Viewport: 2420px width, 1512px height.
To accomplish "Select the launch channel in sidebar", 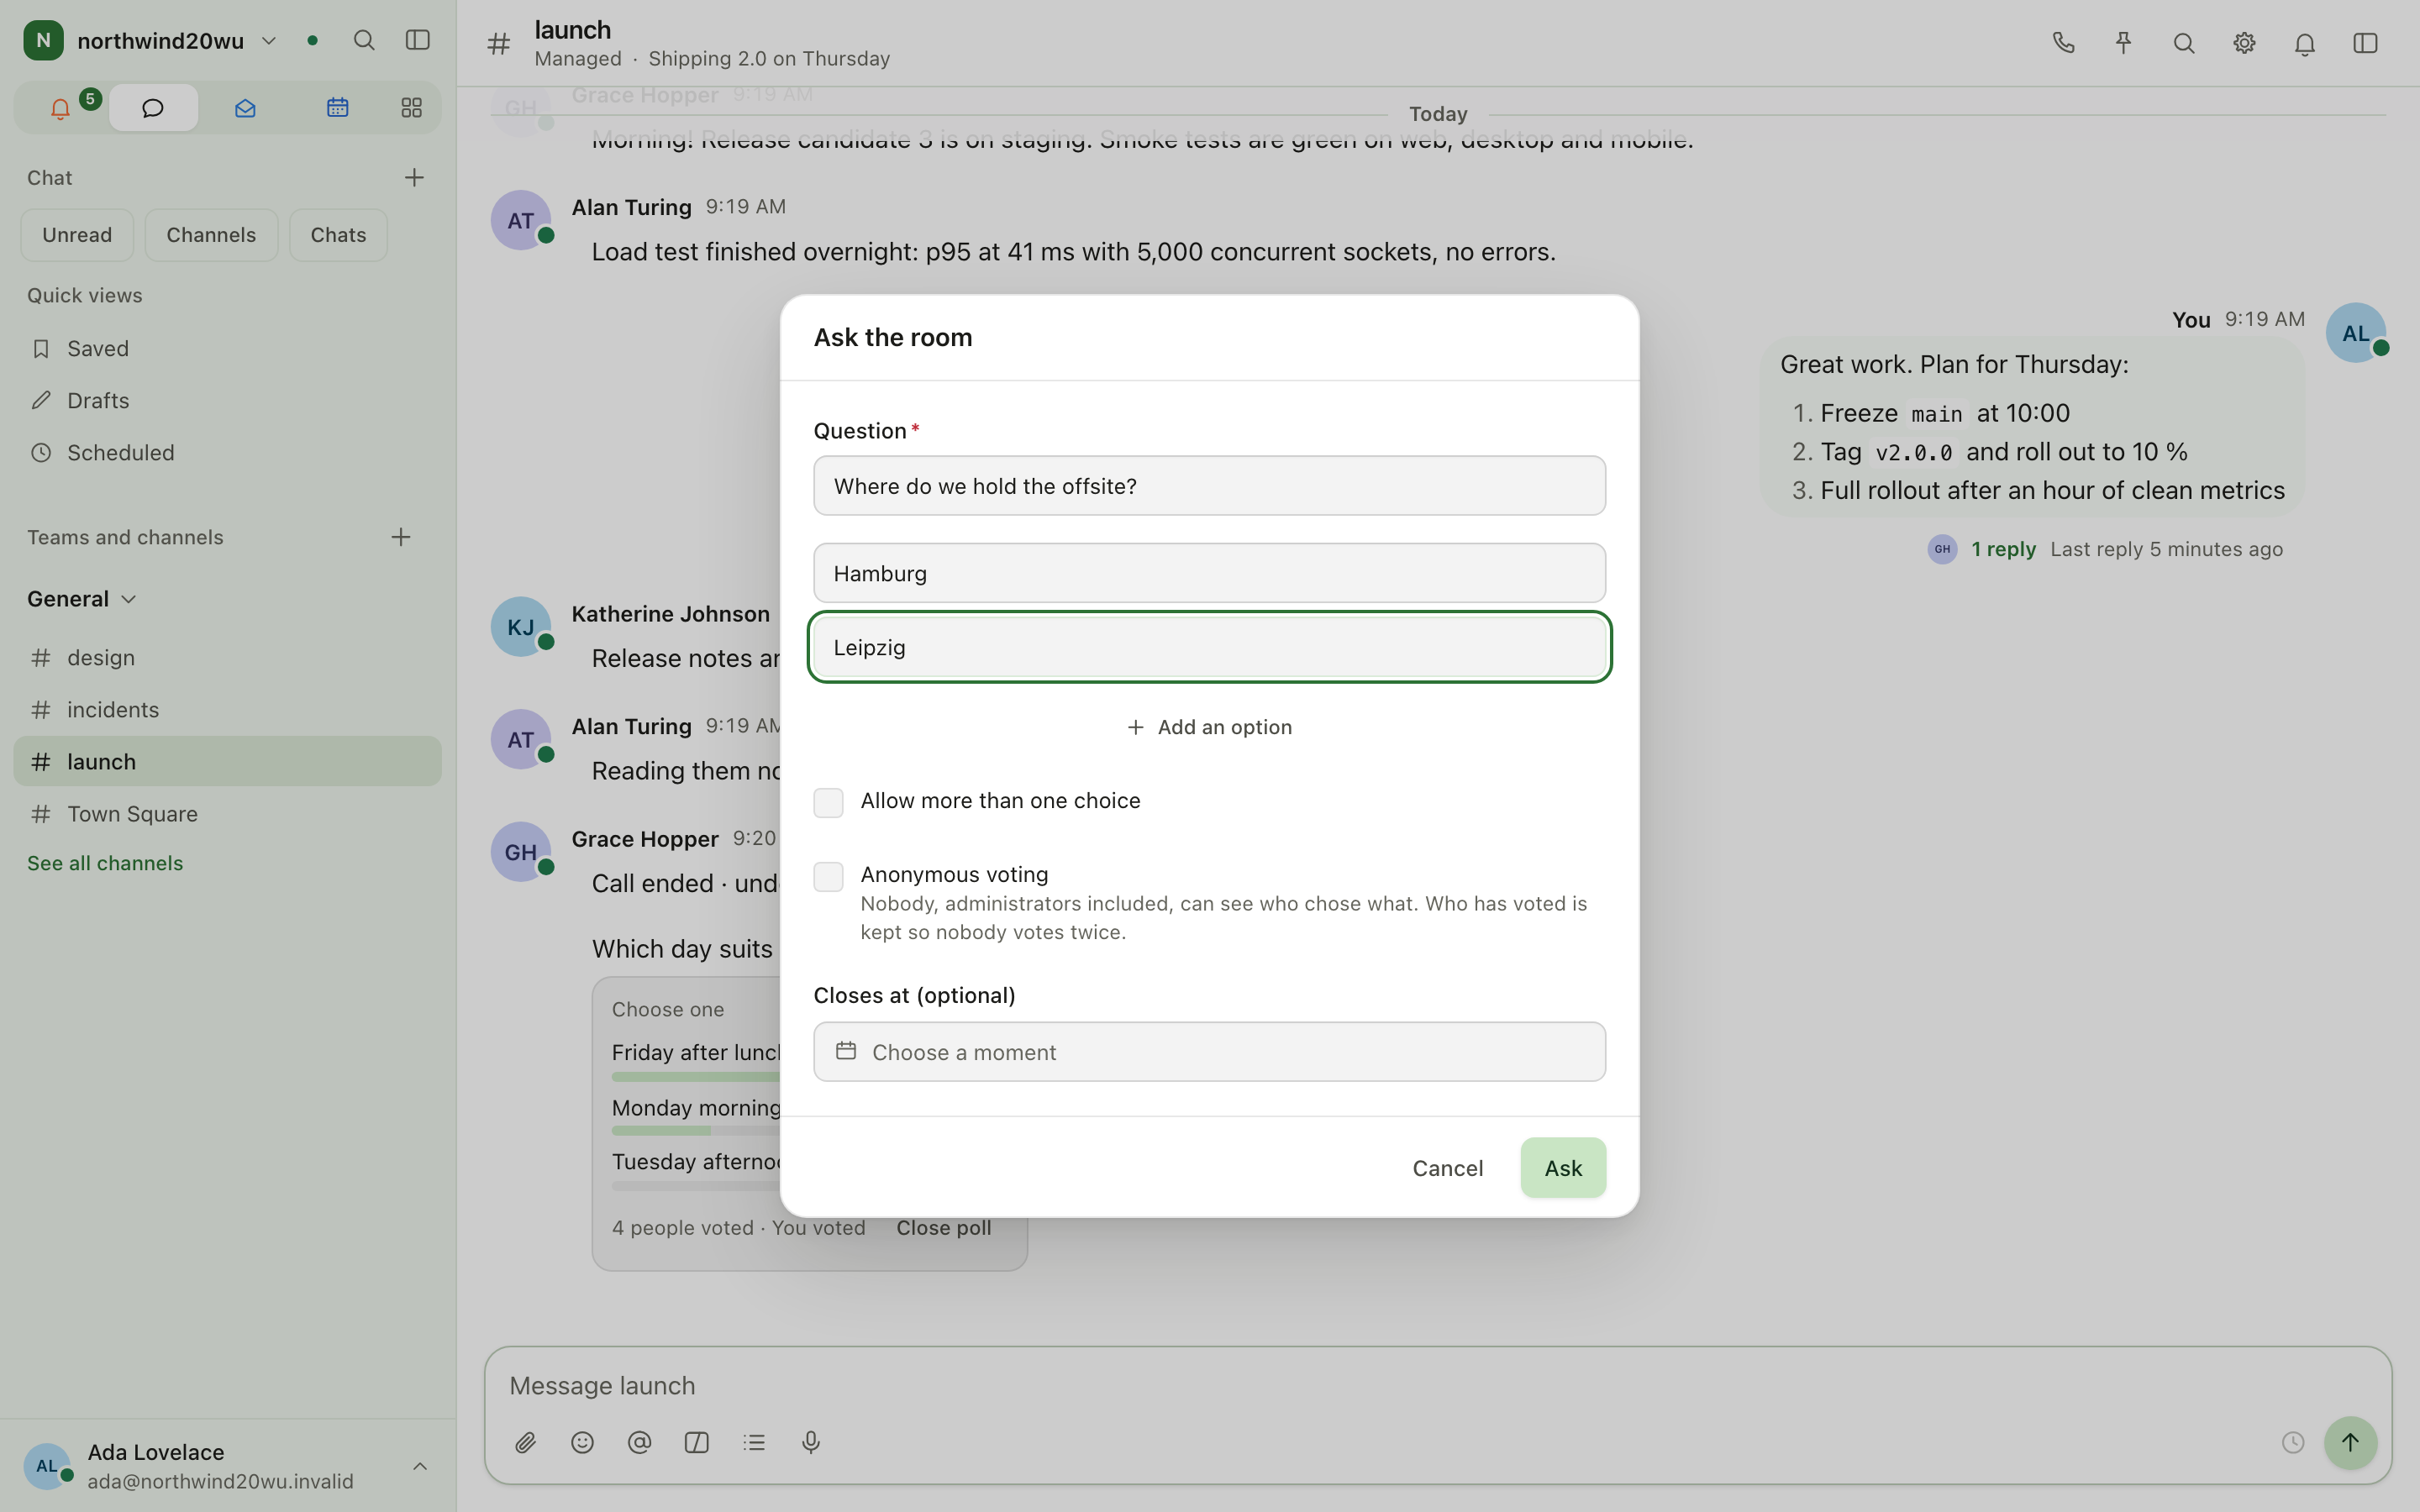I will [x=227, y=761].
